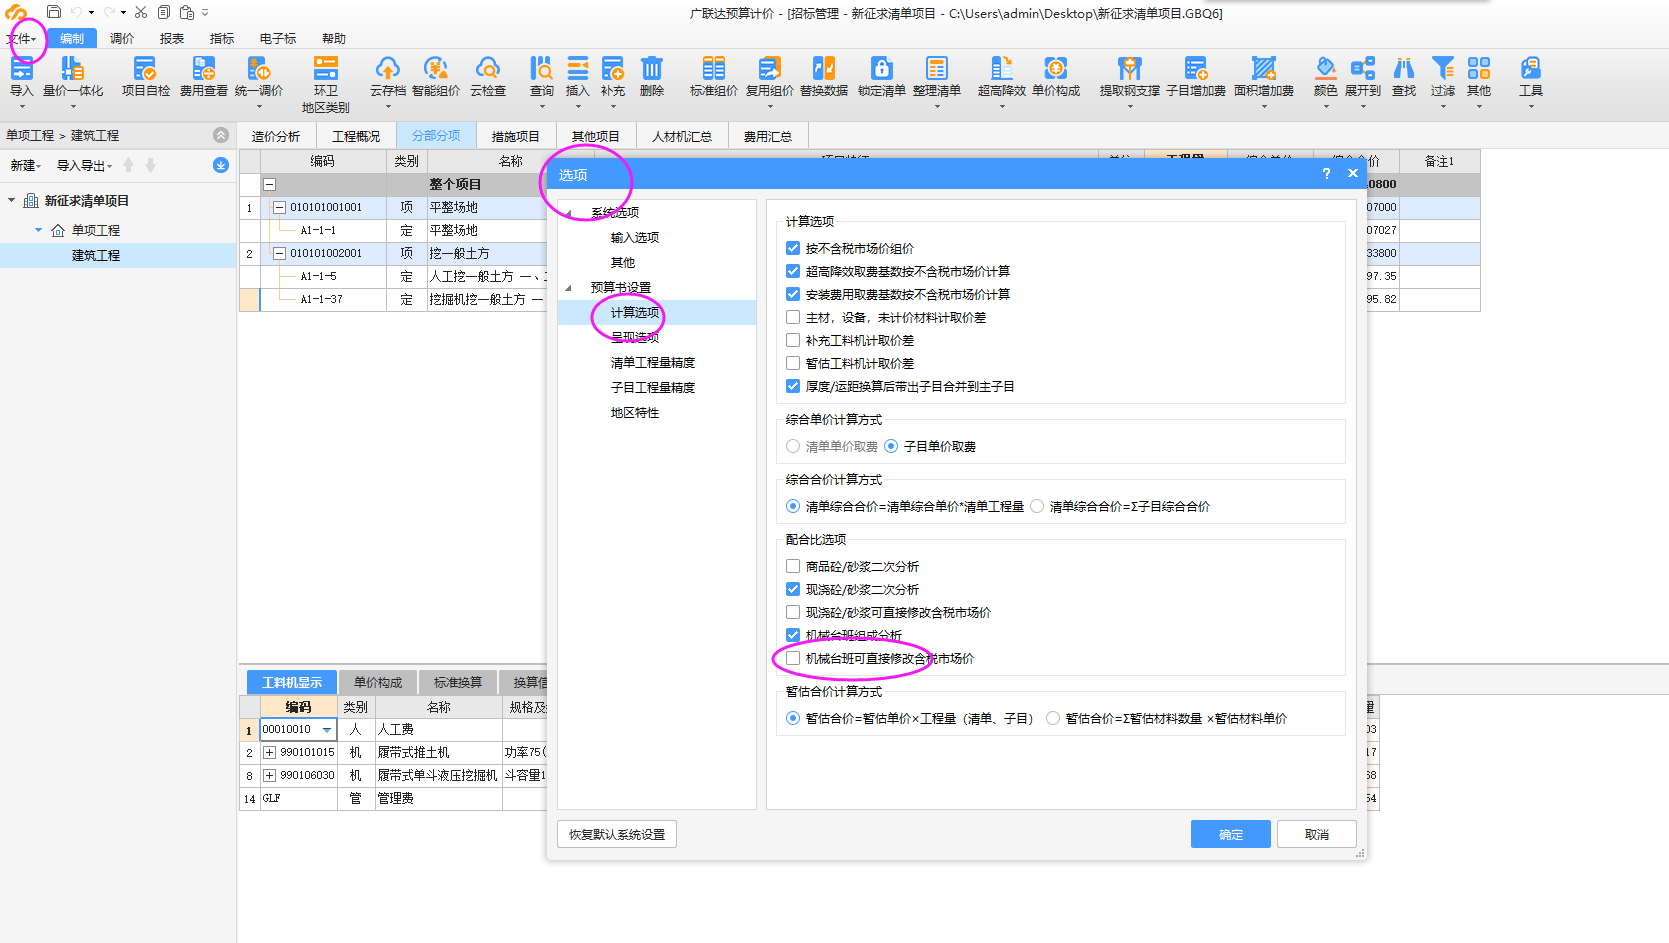
Task: Click 提取钢支撑 icon
Action: point(1130,68)
